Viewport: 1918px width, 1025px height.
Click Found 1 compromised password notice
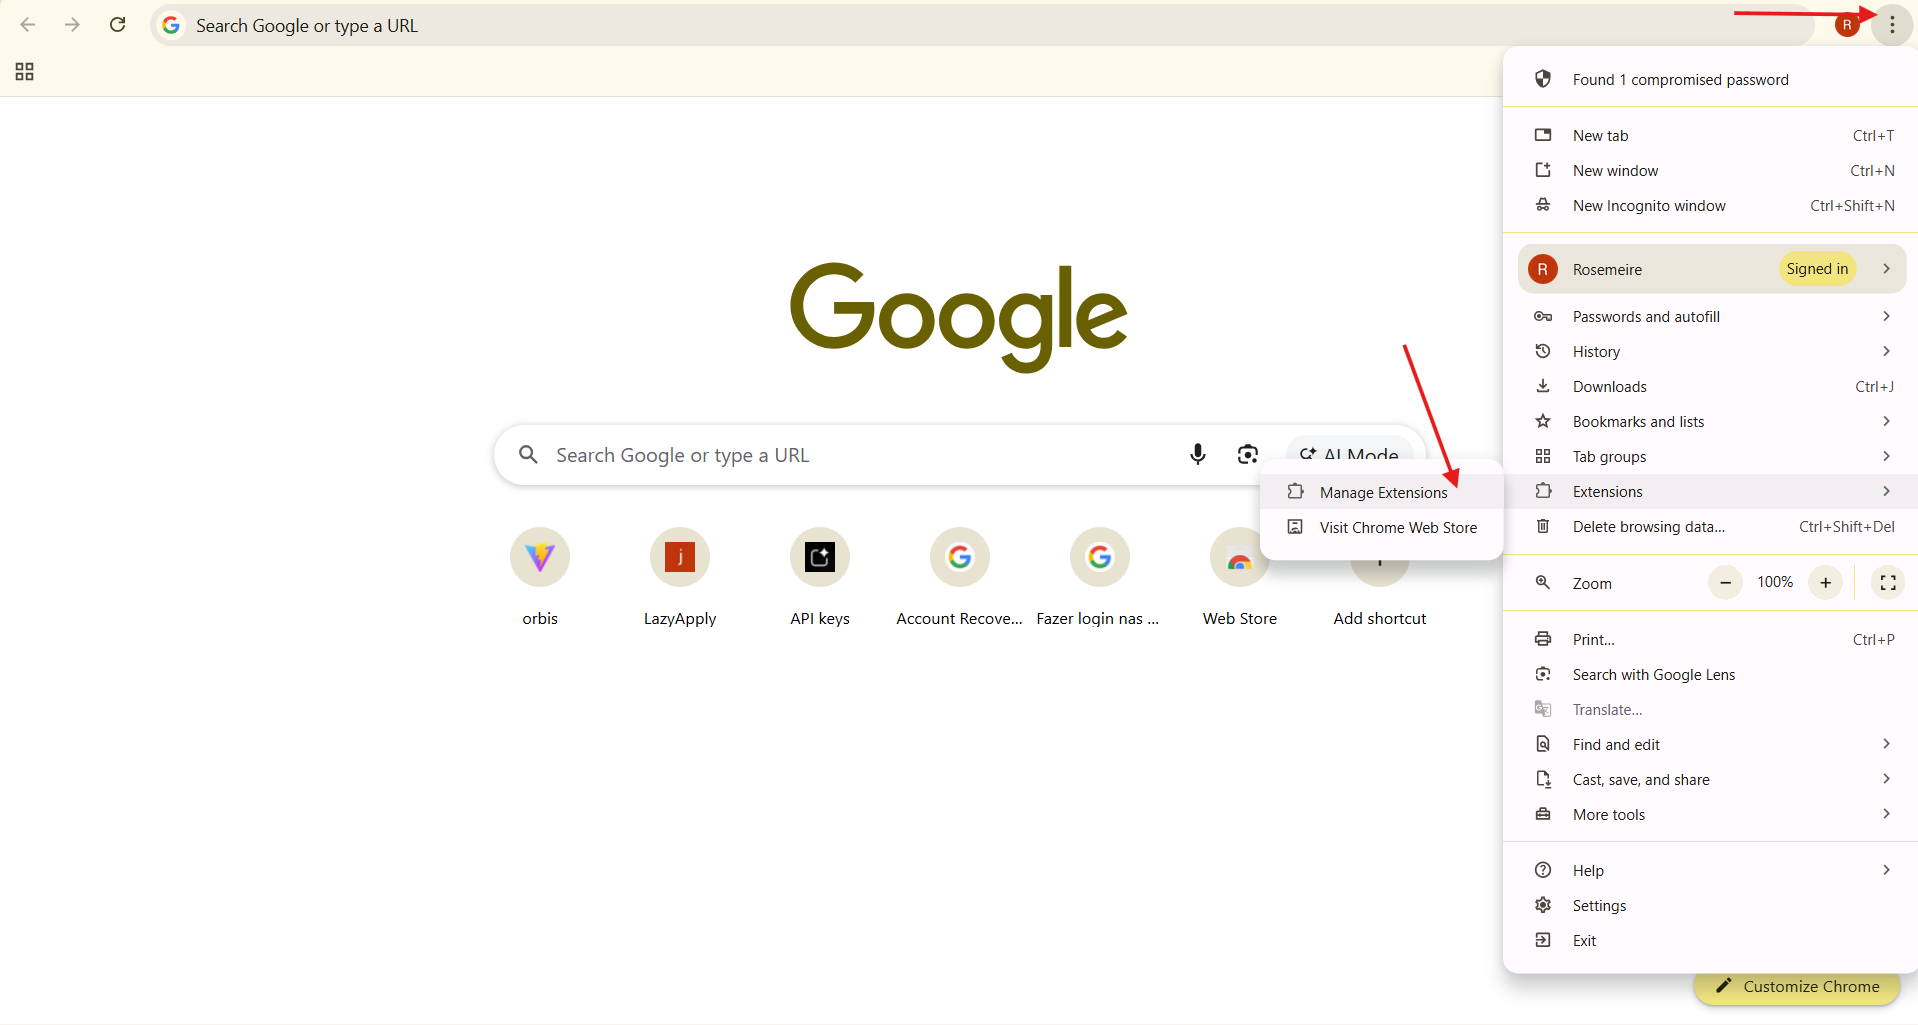1712,79
